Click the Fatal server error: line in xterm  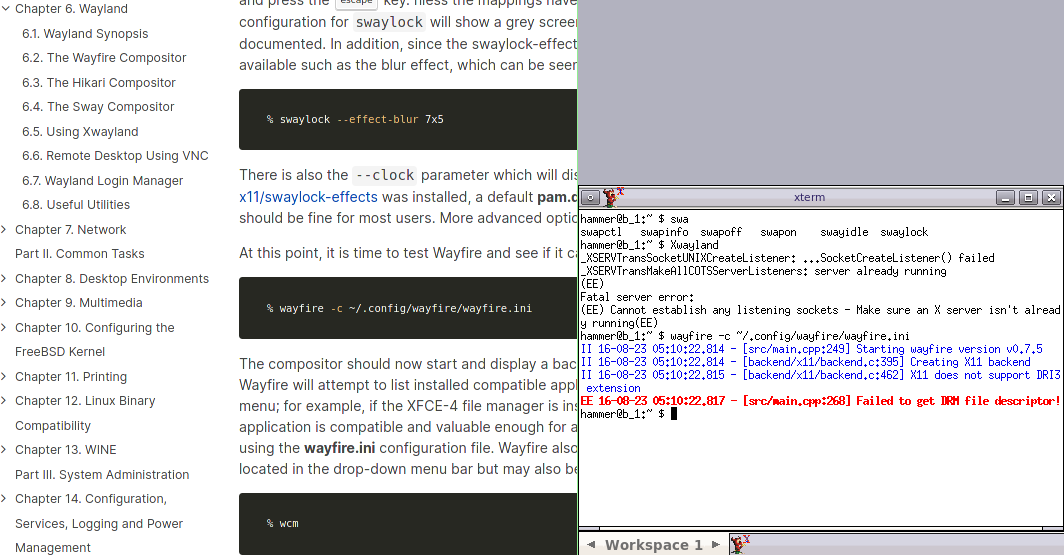[x=636, y=296]
